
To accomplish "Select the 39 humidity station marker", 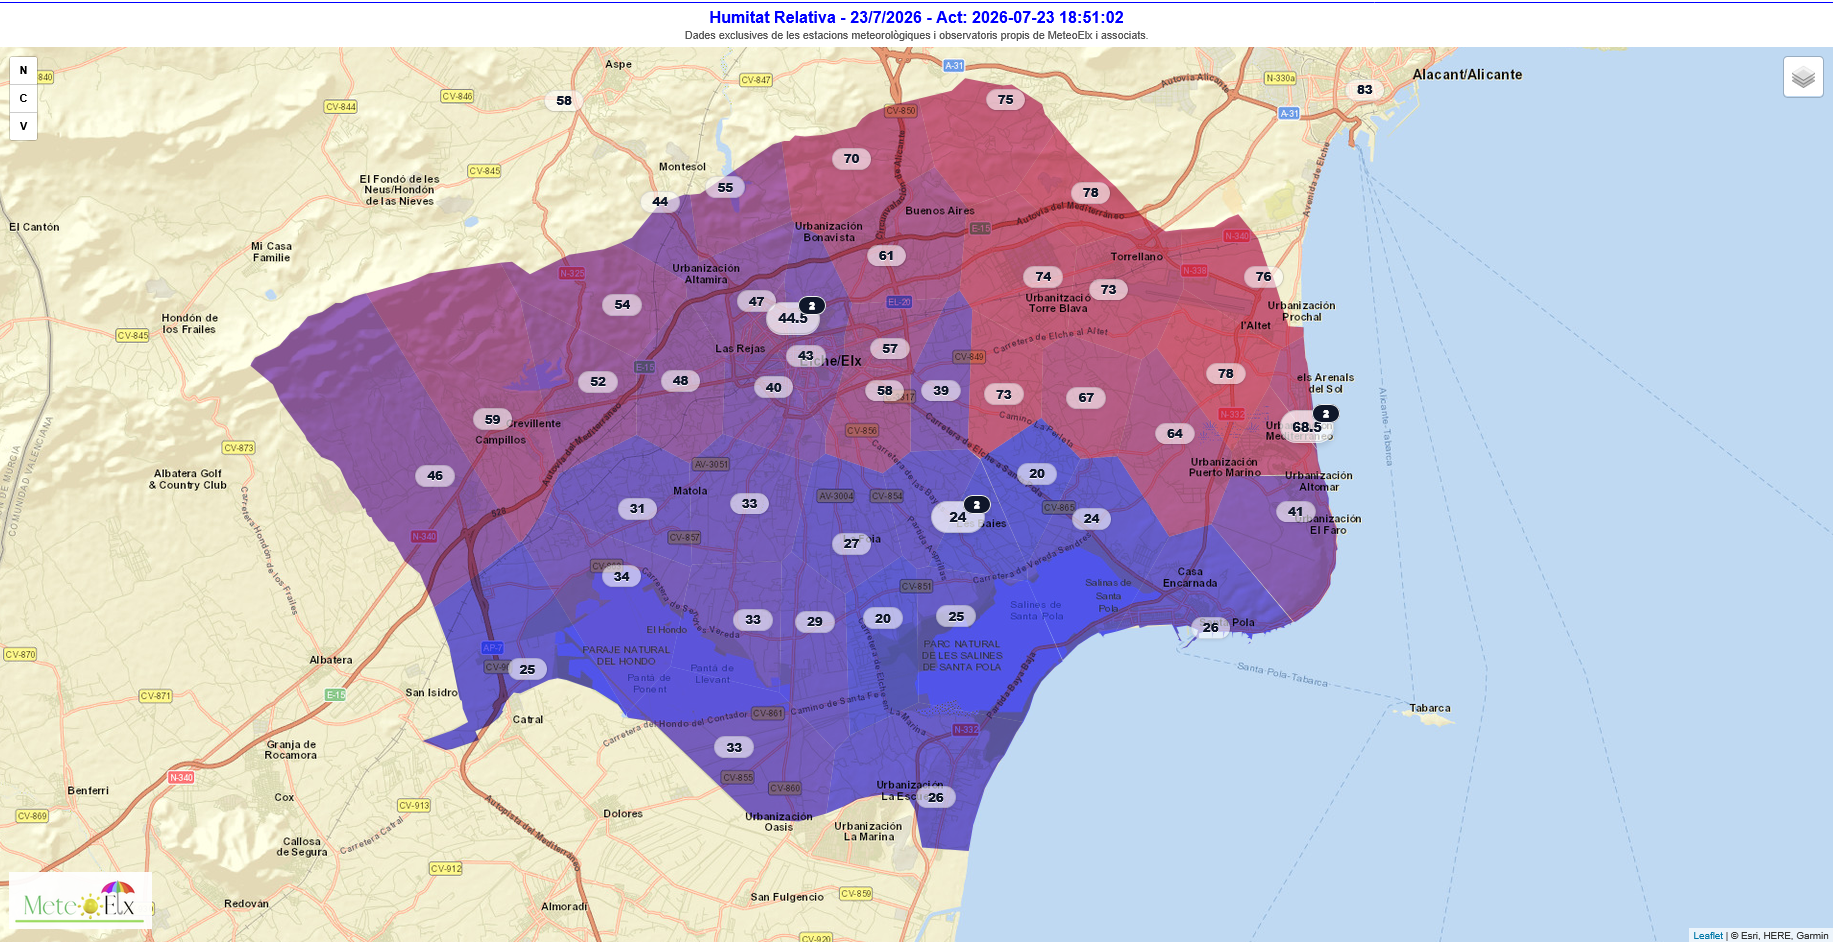I will (x=941, y=390).
